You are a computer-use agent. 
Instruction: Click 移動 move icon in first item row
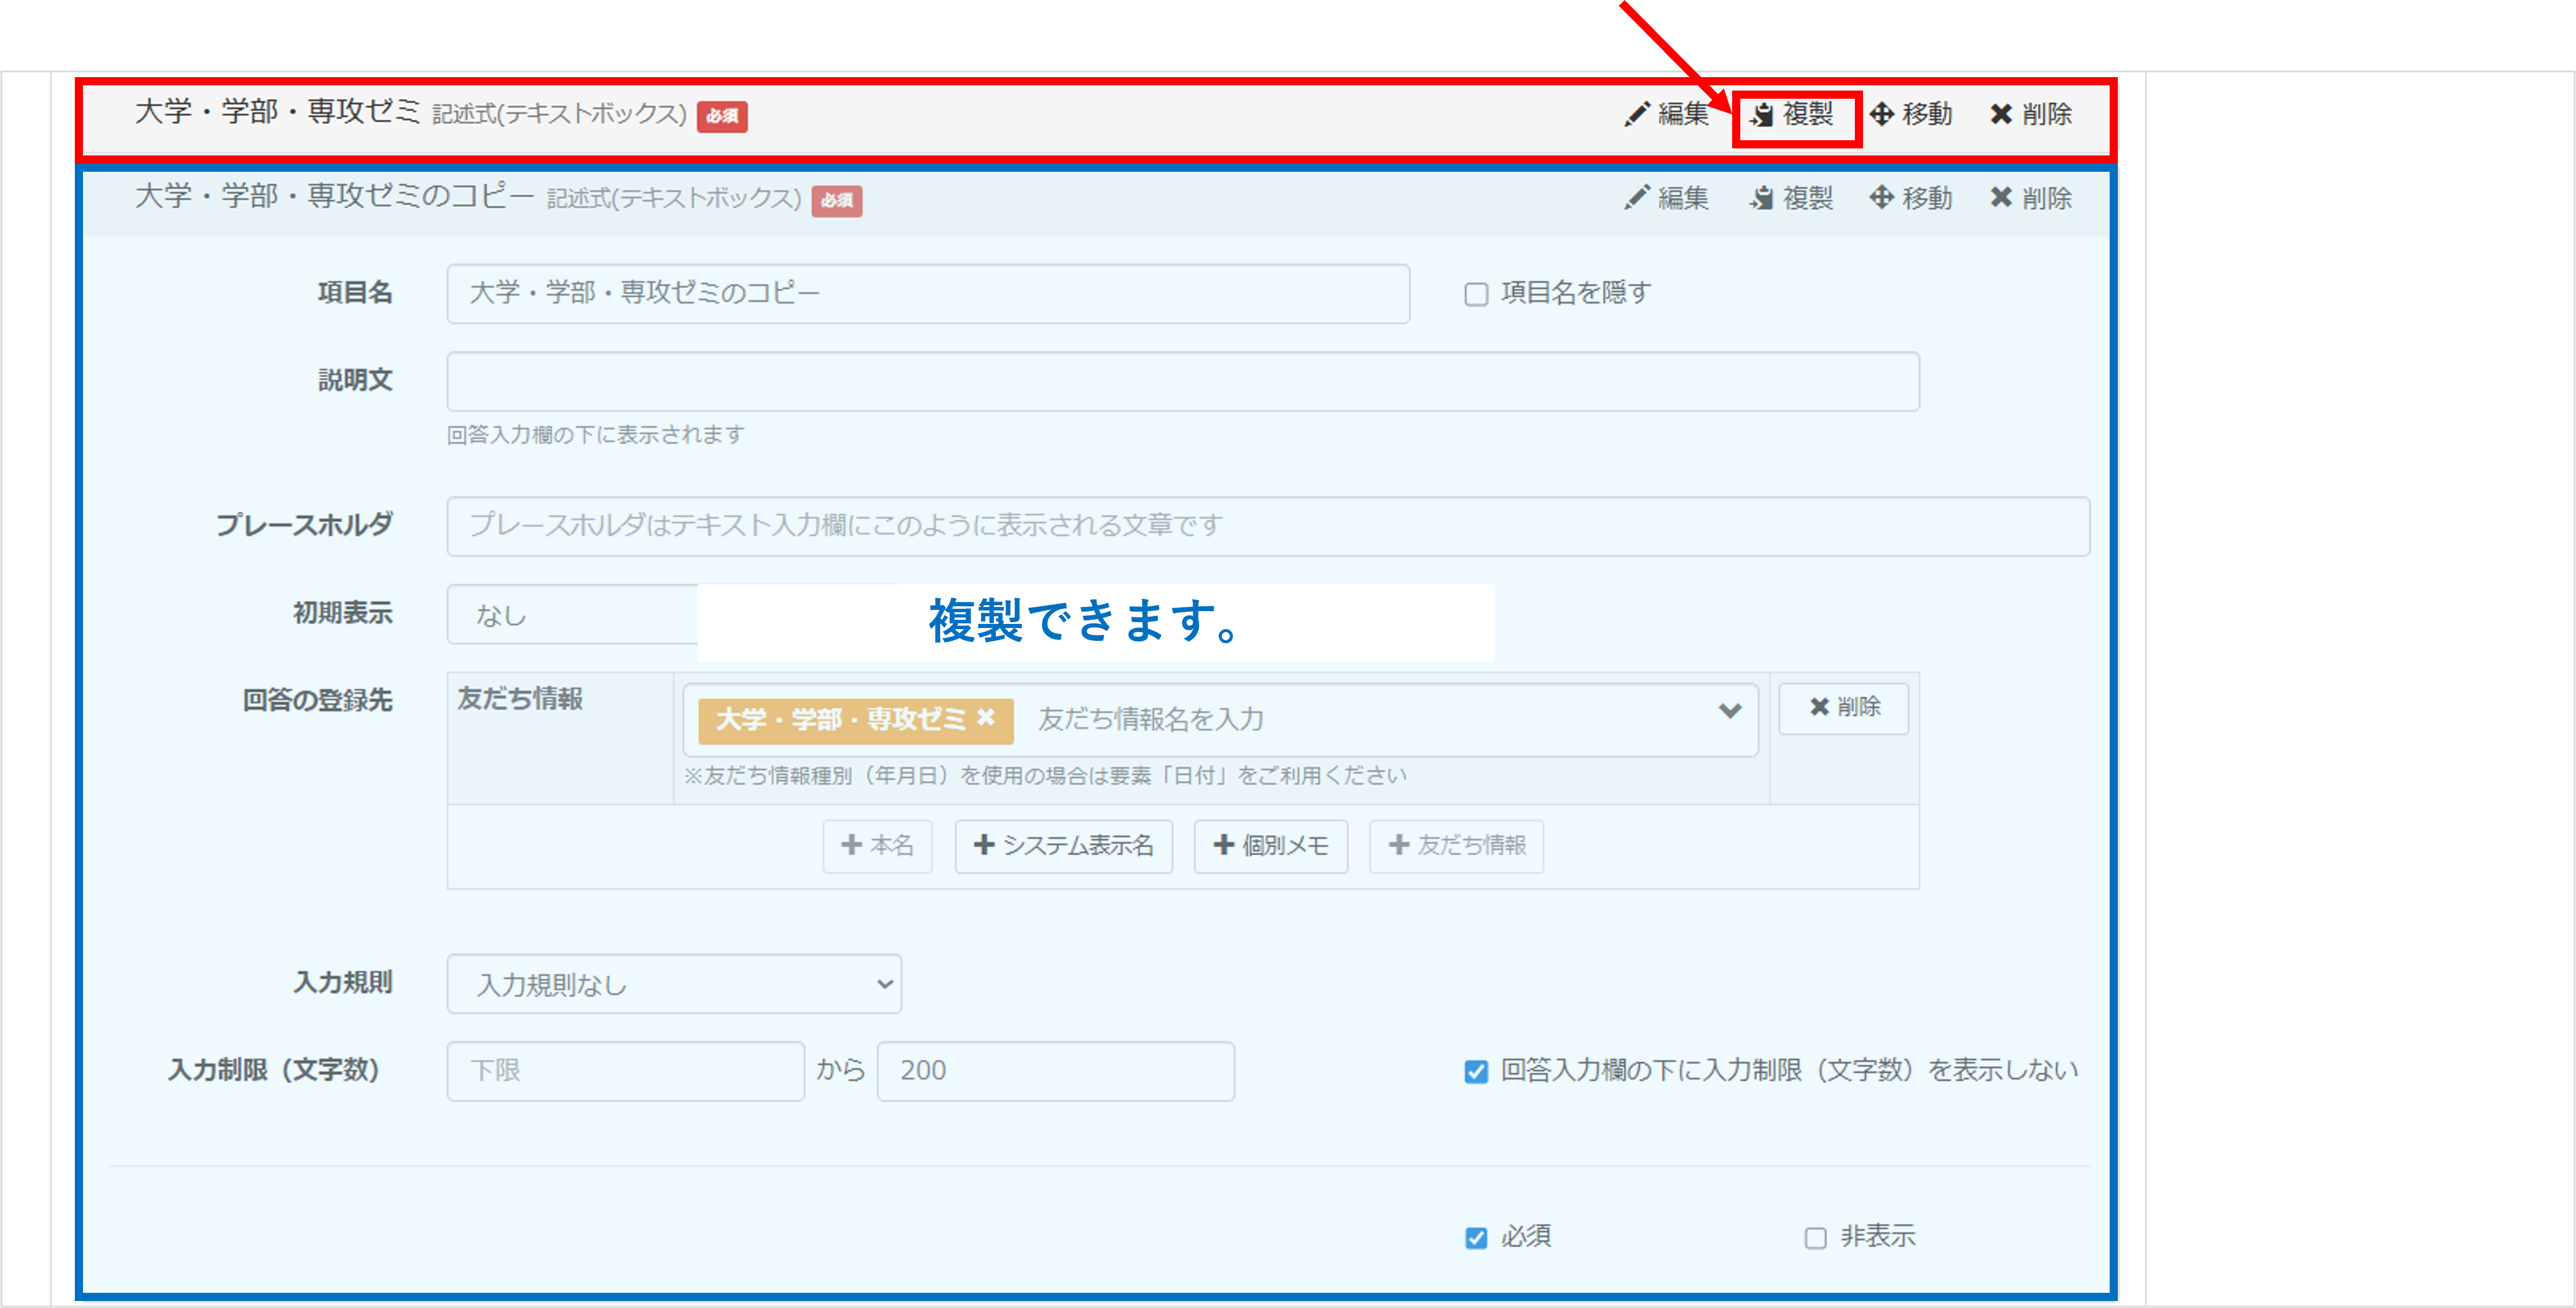(x=1881, y=114)
